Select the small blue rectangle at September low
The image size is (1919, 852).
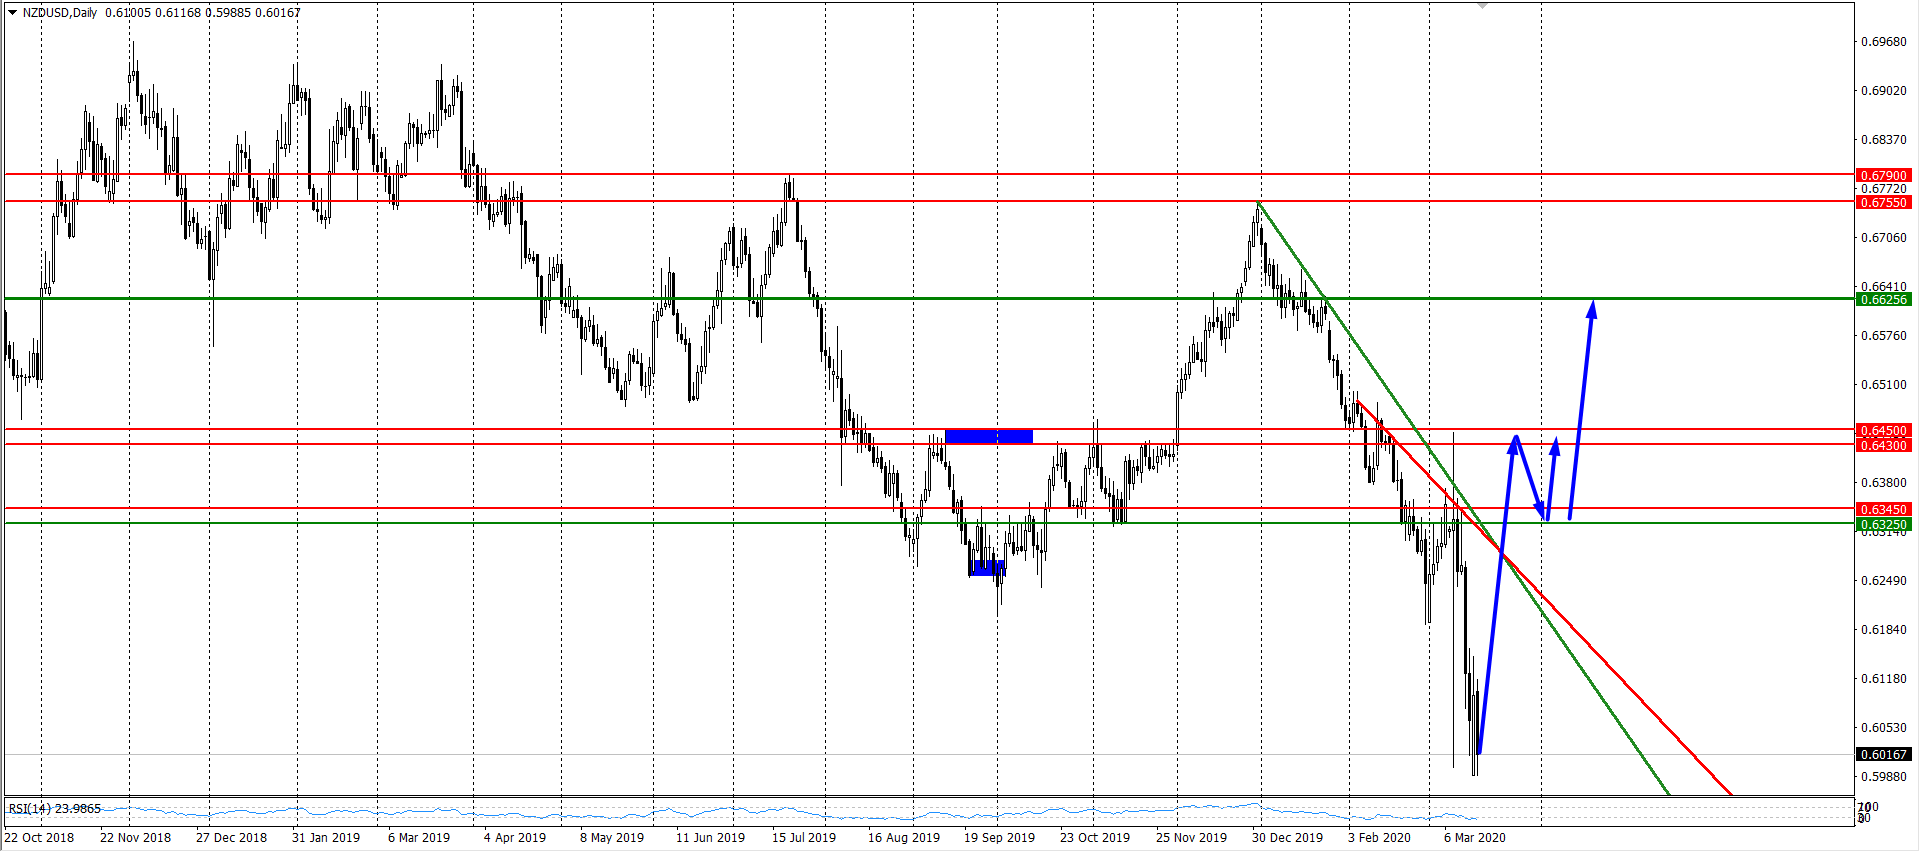pyautogui.click(x=987, y=568)
